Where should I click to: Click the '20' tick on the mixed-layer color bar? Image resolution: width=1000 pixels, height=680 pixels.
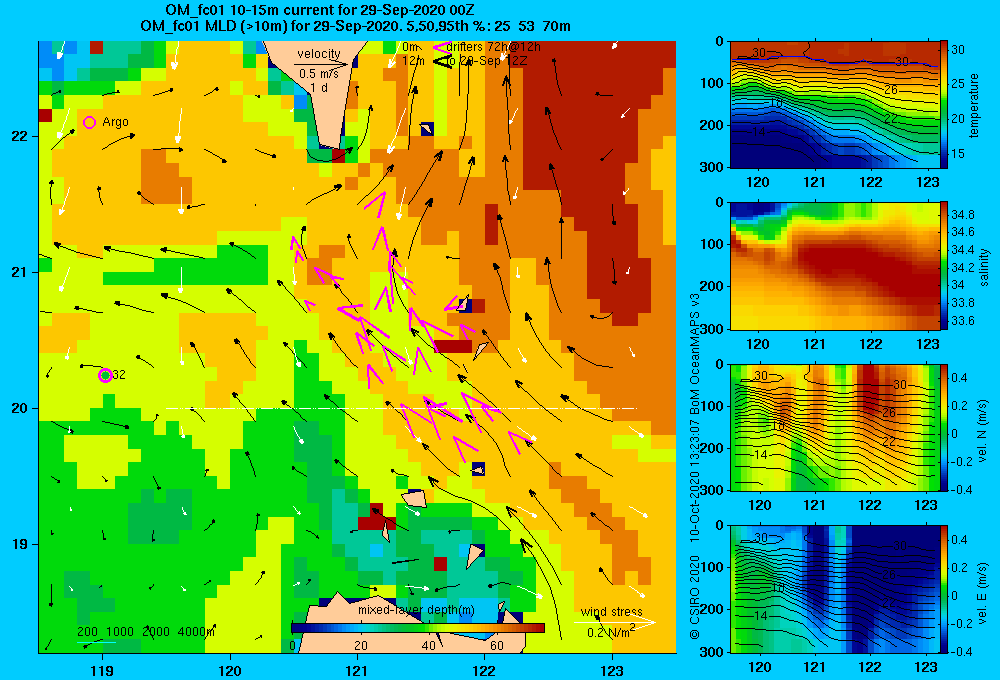(361, 646)
